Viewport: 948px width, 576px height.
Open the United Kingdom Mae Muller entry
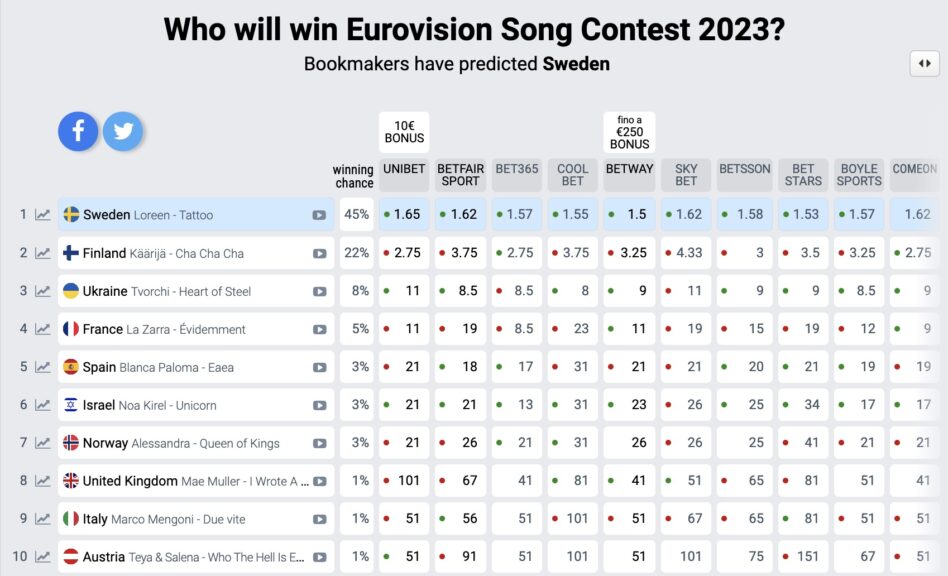[196, 481]
